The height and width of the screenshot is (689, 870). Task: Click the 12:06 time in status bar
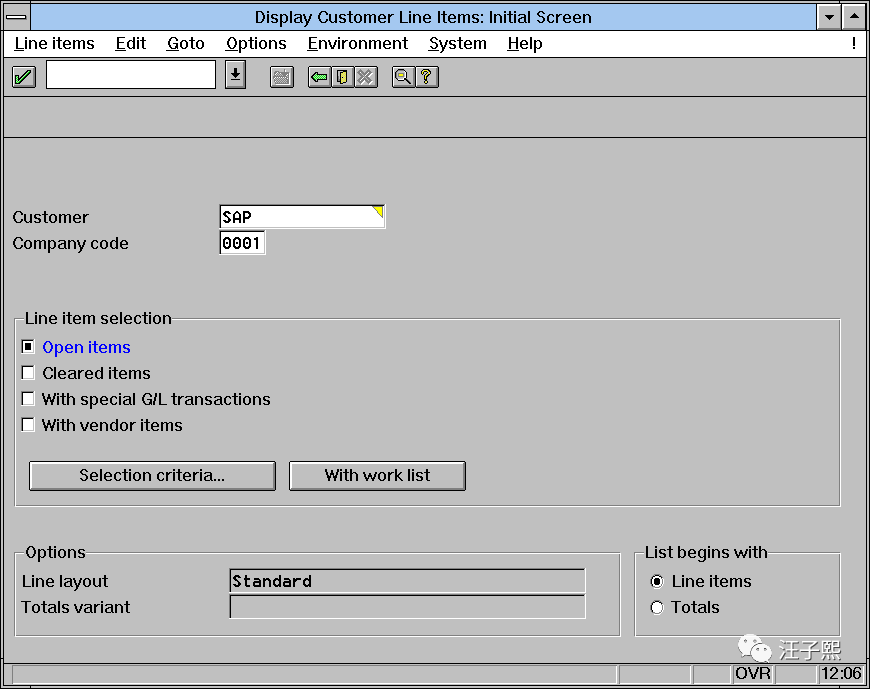[841, 673]
